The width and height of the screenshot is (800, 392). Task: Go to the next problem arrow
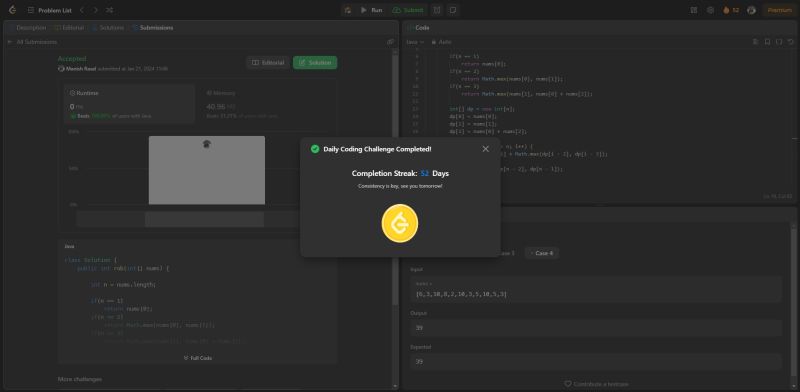pyautogui.click(x=95, y=10)
